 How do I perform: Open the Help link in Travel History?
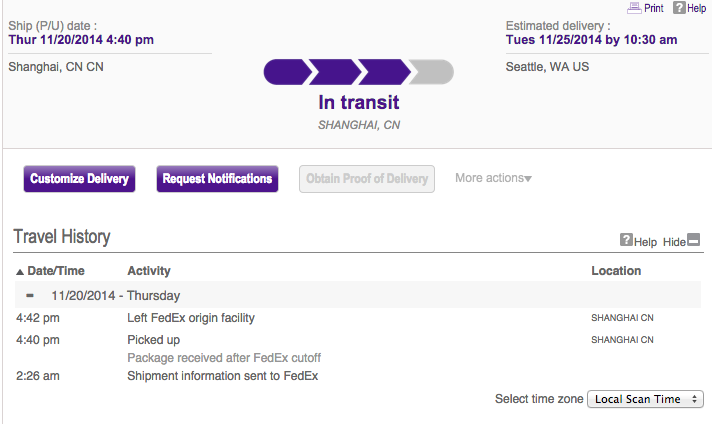(x=645, y=242)
